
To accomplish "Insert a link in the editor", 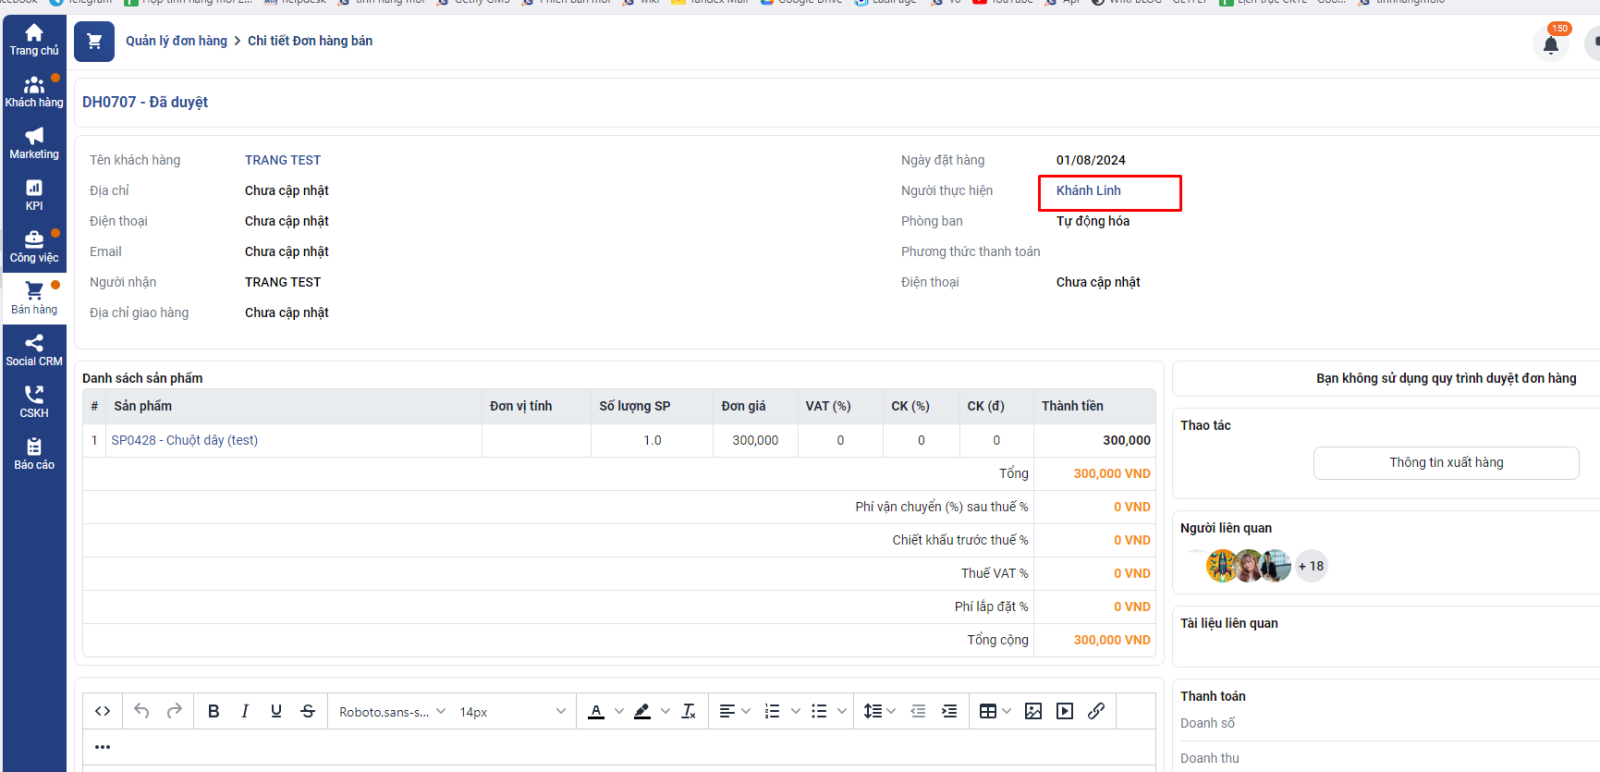I will pos(1096,711).
